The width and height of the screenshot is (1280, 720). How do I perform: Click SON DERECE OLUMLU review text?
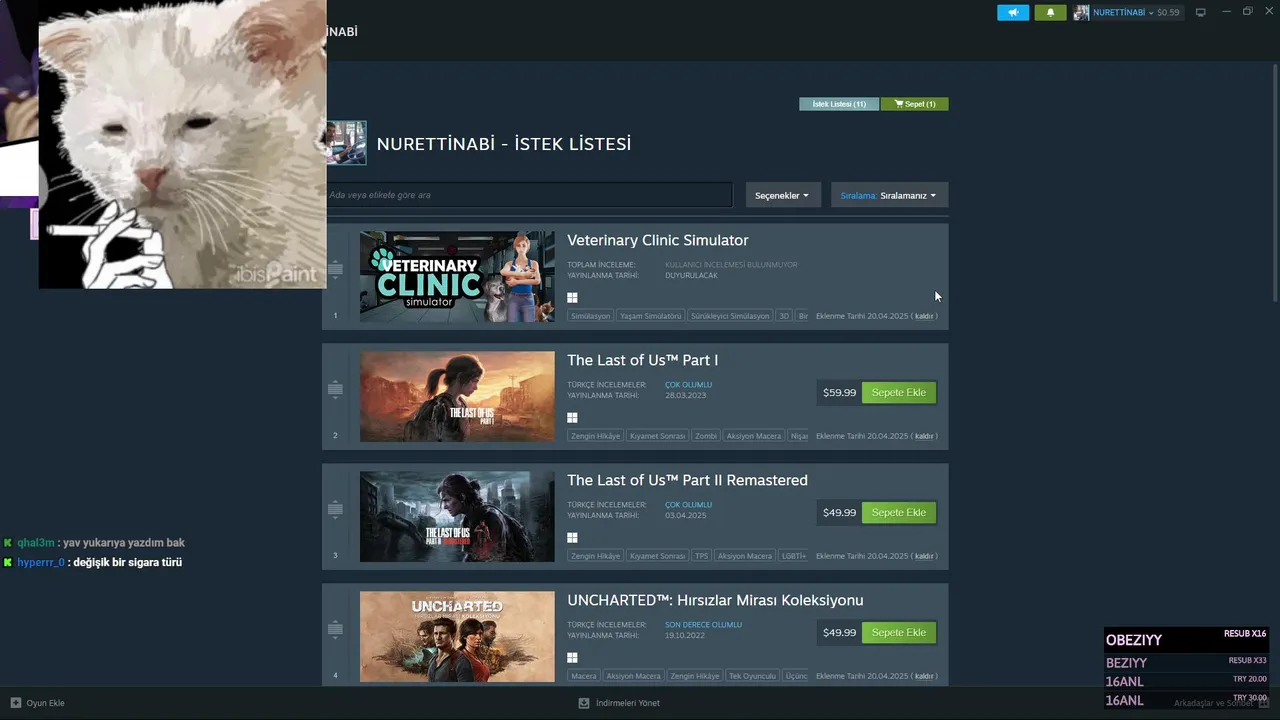[703, 625]
